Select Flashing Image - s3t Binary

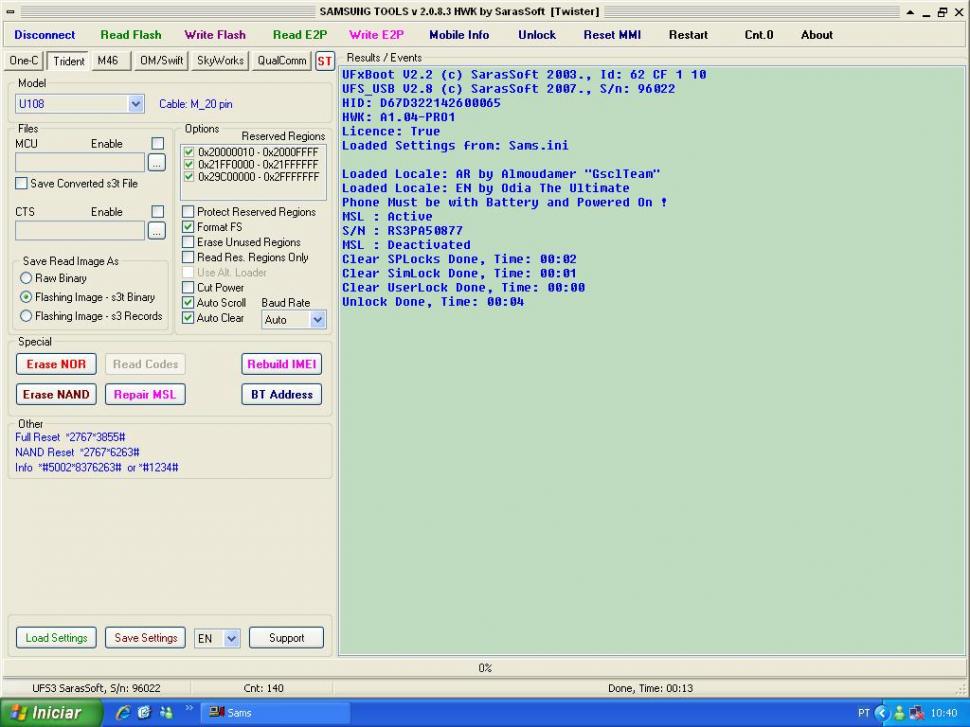coord(26,297)
